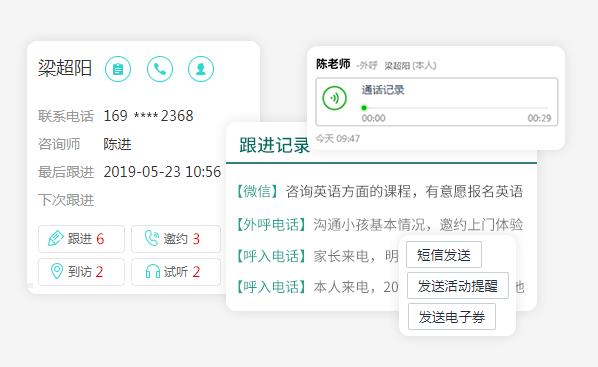Play the call recording audio icon
Screen dimensions: 598x367
tap(334, 98)
